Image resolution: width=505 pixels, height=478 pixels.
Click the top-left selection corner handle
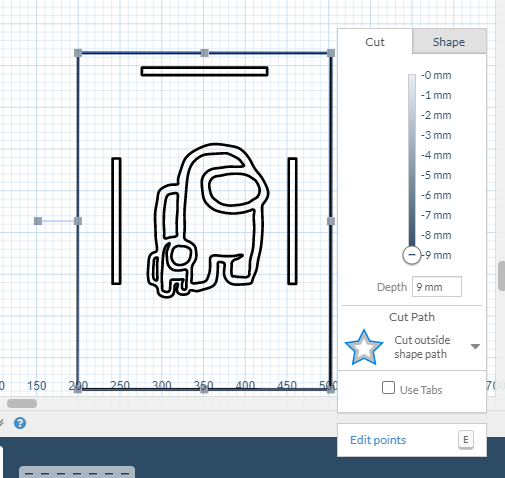[x=78, y=53]
